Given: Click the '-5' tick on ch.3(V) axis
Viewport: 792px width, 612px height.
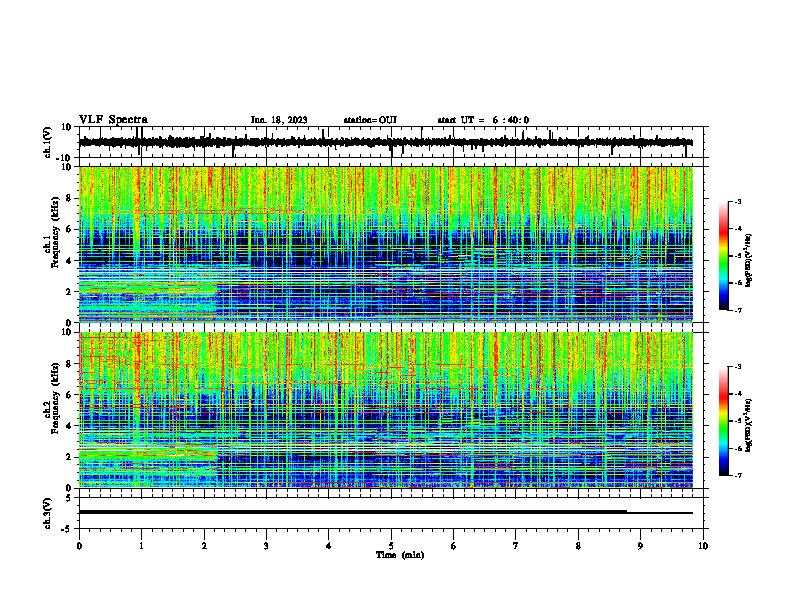Looking at the screenshot, I should [x=68, y=529].
